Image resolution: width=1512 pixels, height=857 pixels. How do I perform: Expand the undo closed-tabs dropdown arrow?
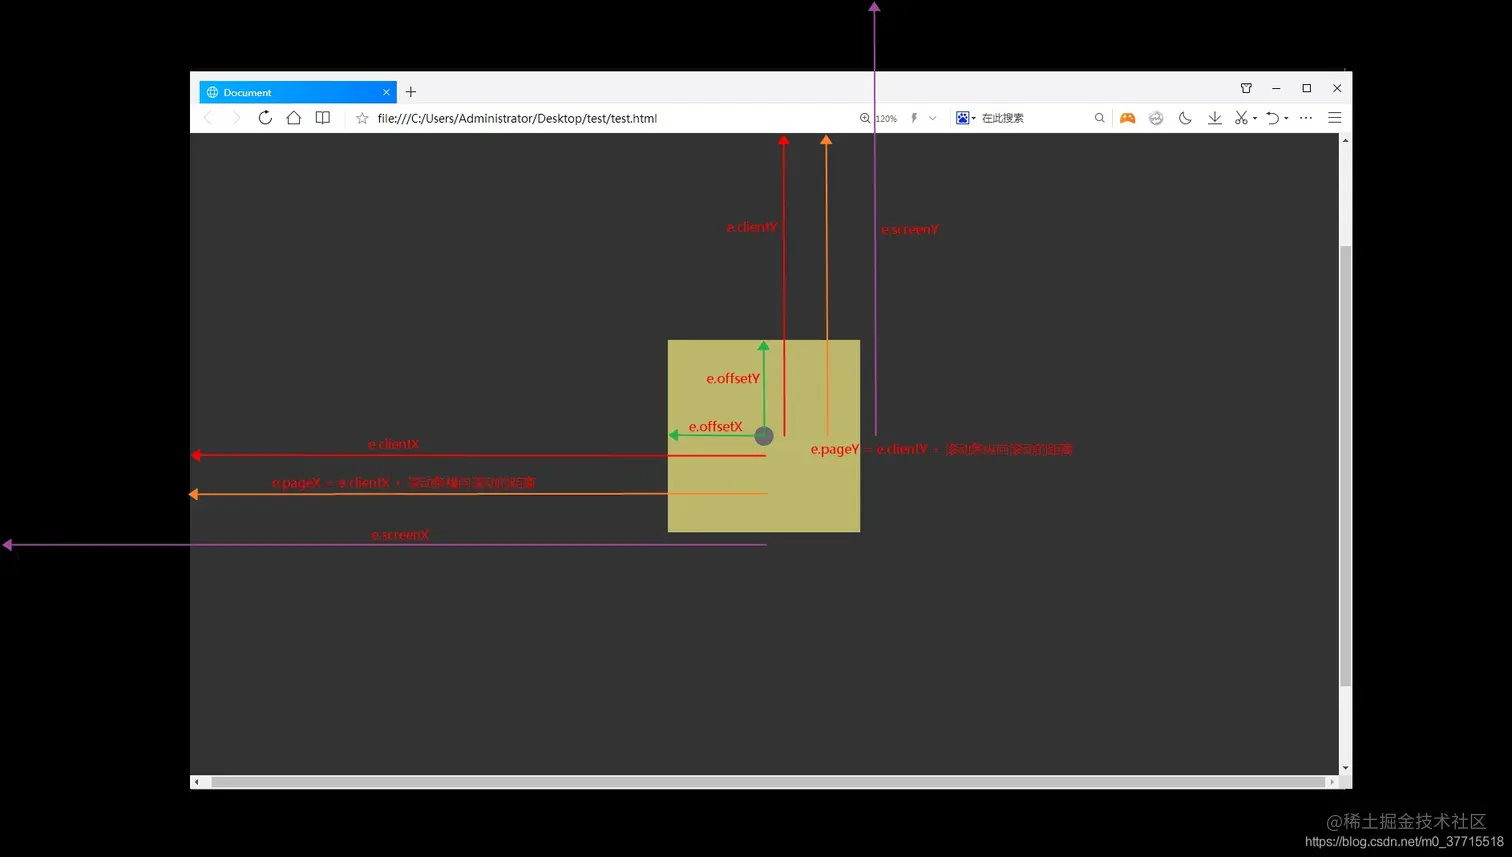pos(1286,118)
